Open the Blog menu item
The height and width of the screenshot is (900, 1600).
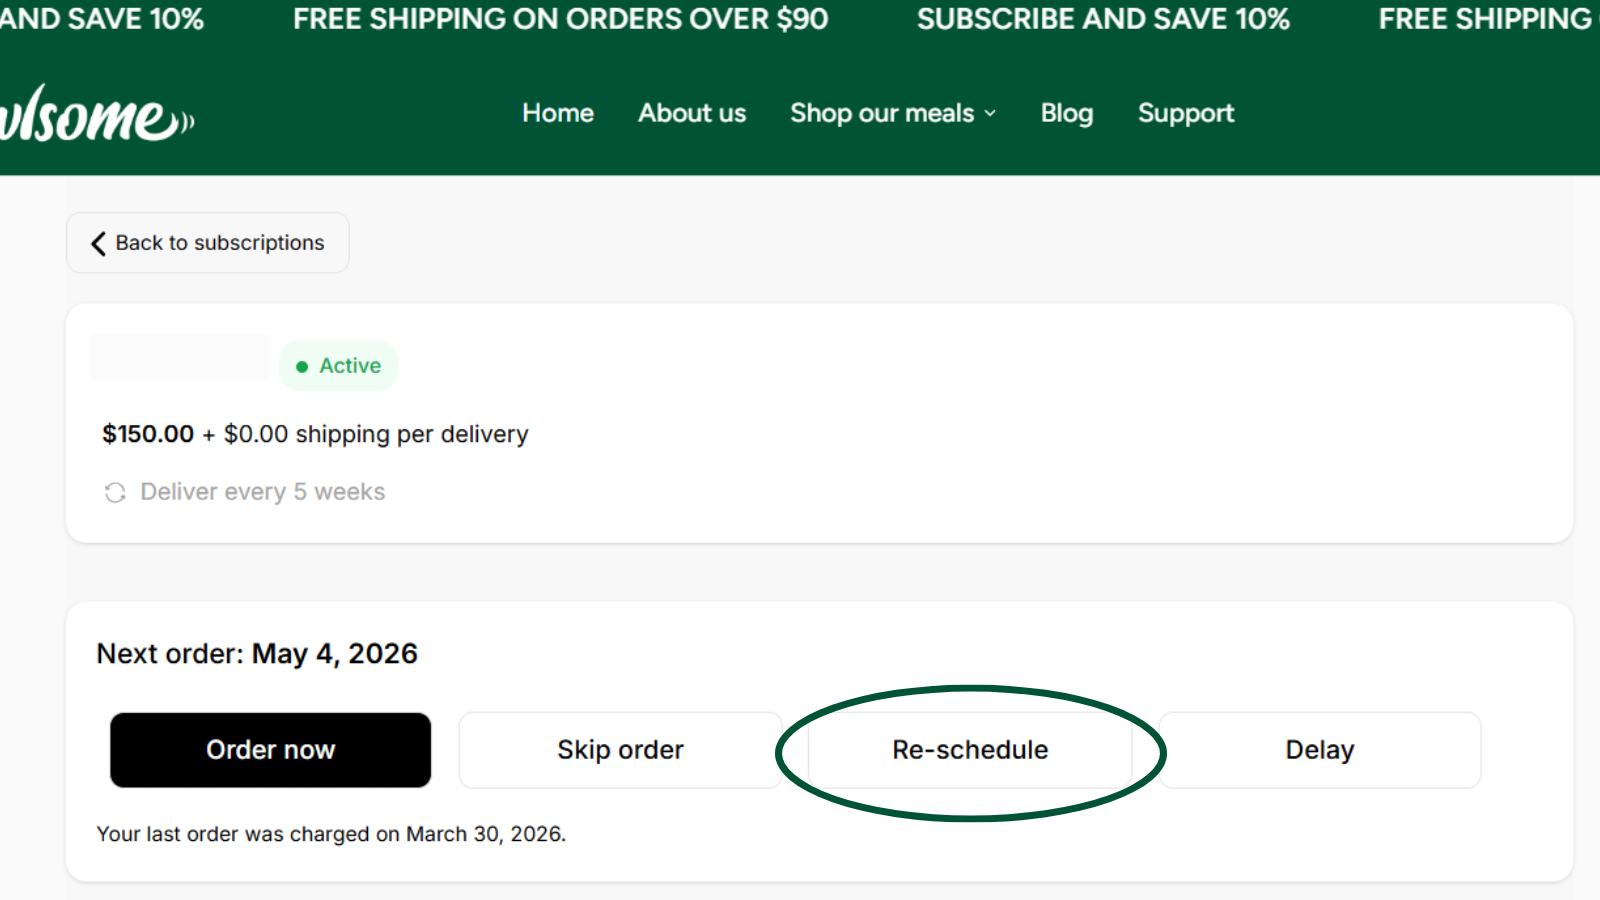tap(1066, 113)
